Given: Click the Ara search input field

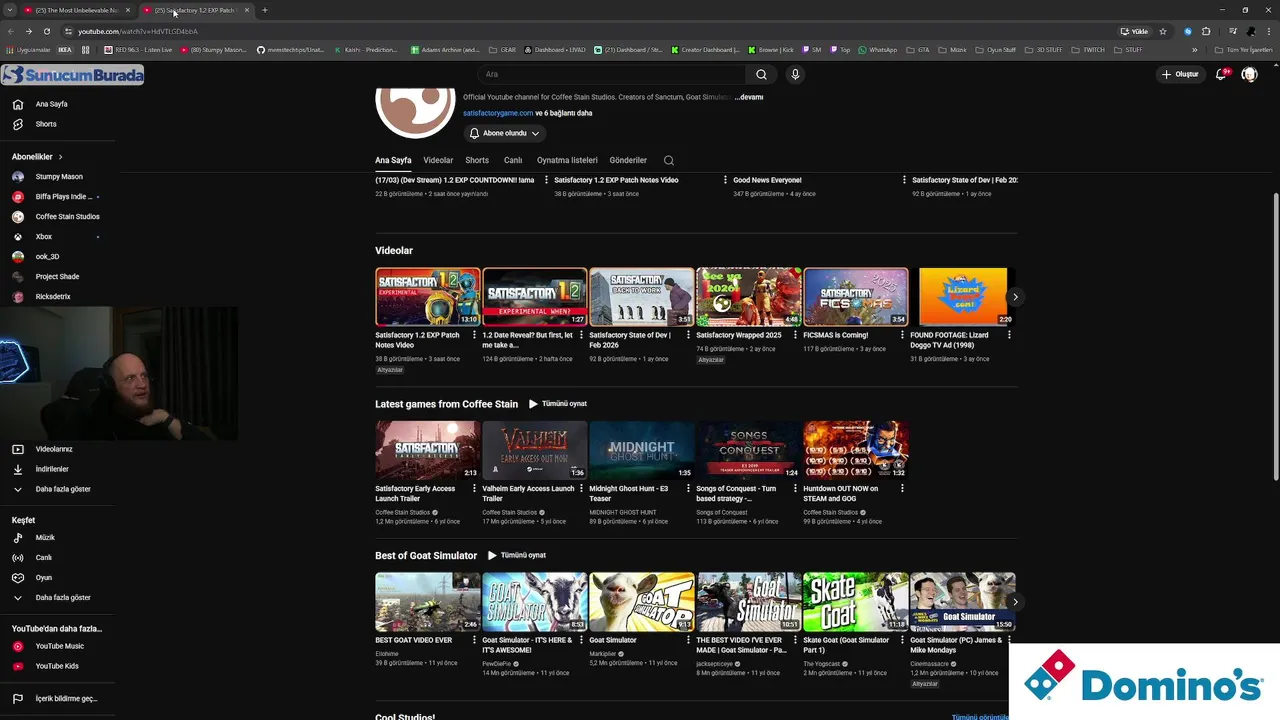Looking at the screenshot, I should pos(610,74).
